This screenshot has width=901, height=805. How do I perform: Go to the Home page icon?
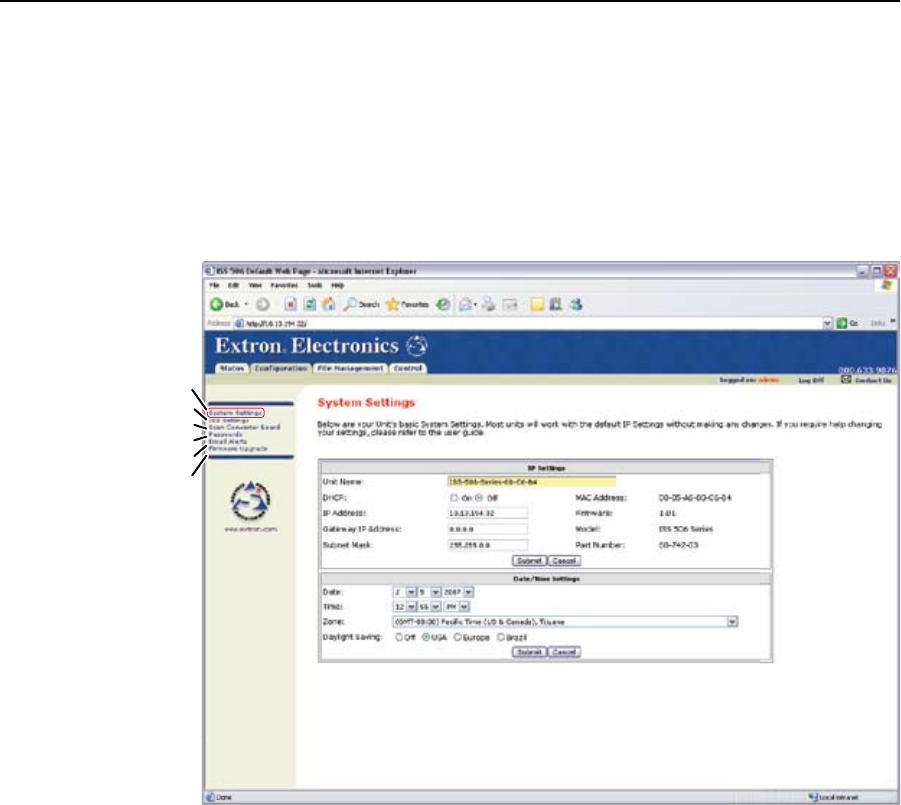click(x=329, y=305)
